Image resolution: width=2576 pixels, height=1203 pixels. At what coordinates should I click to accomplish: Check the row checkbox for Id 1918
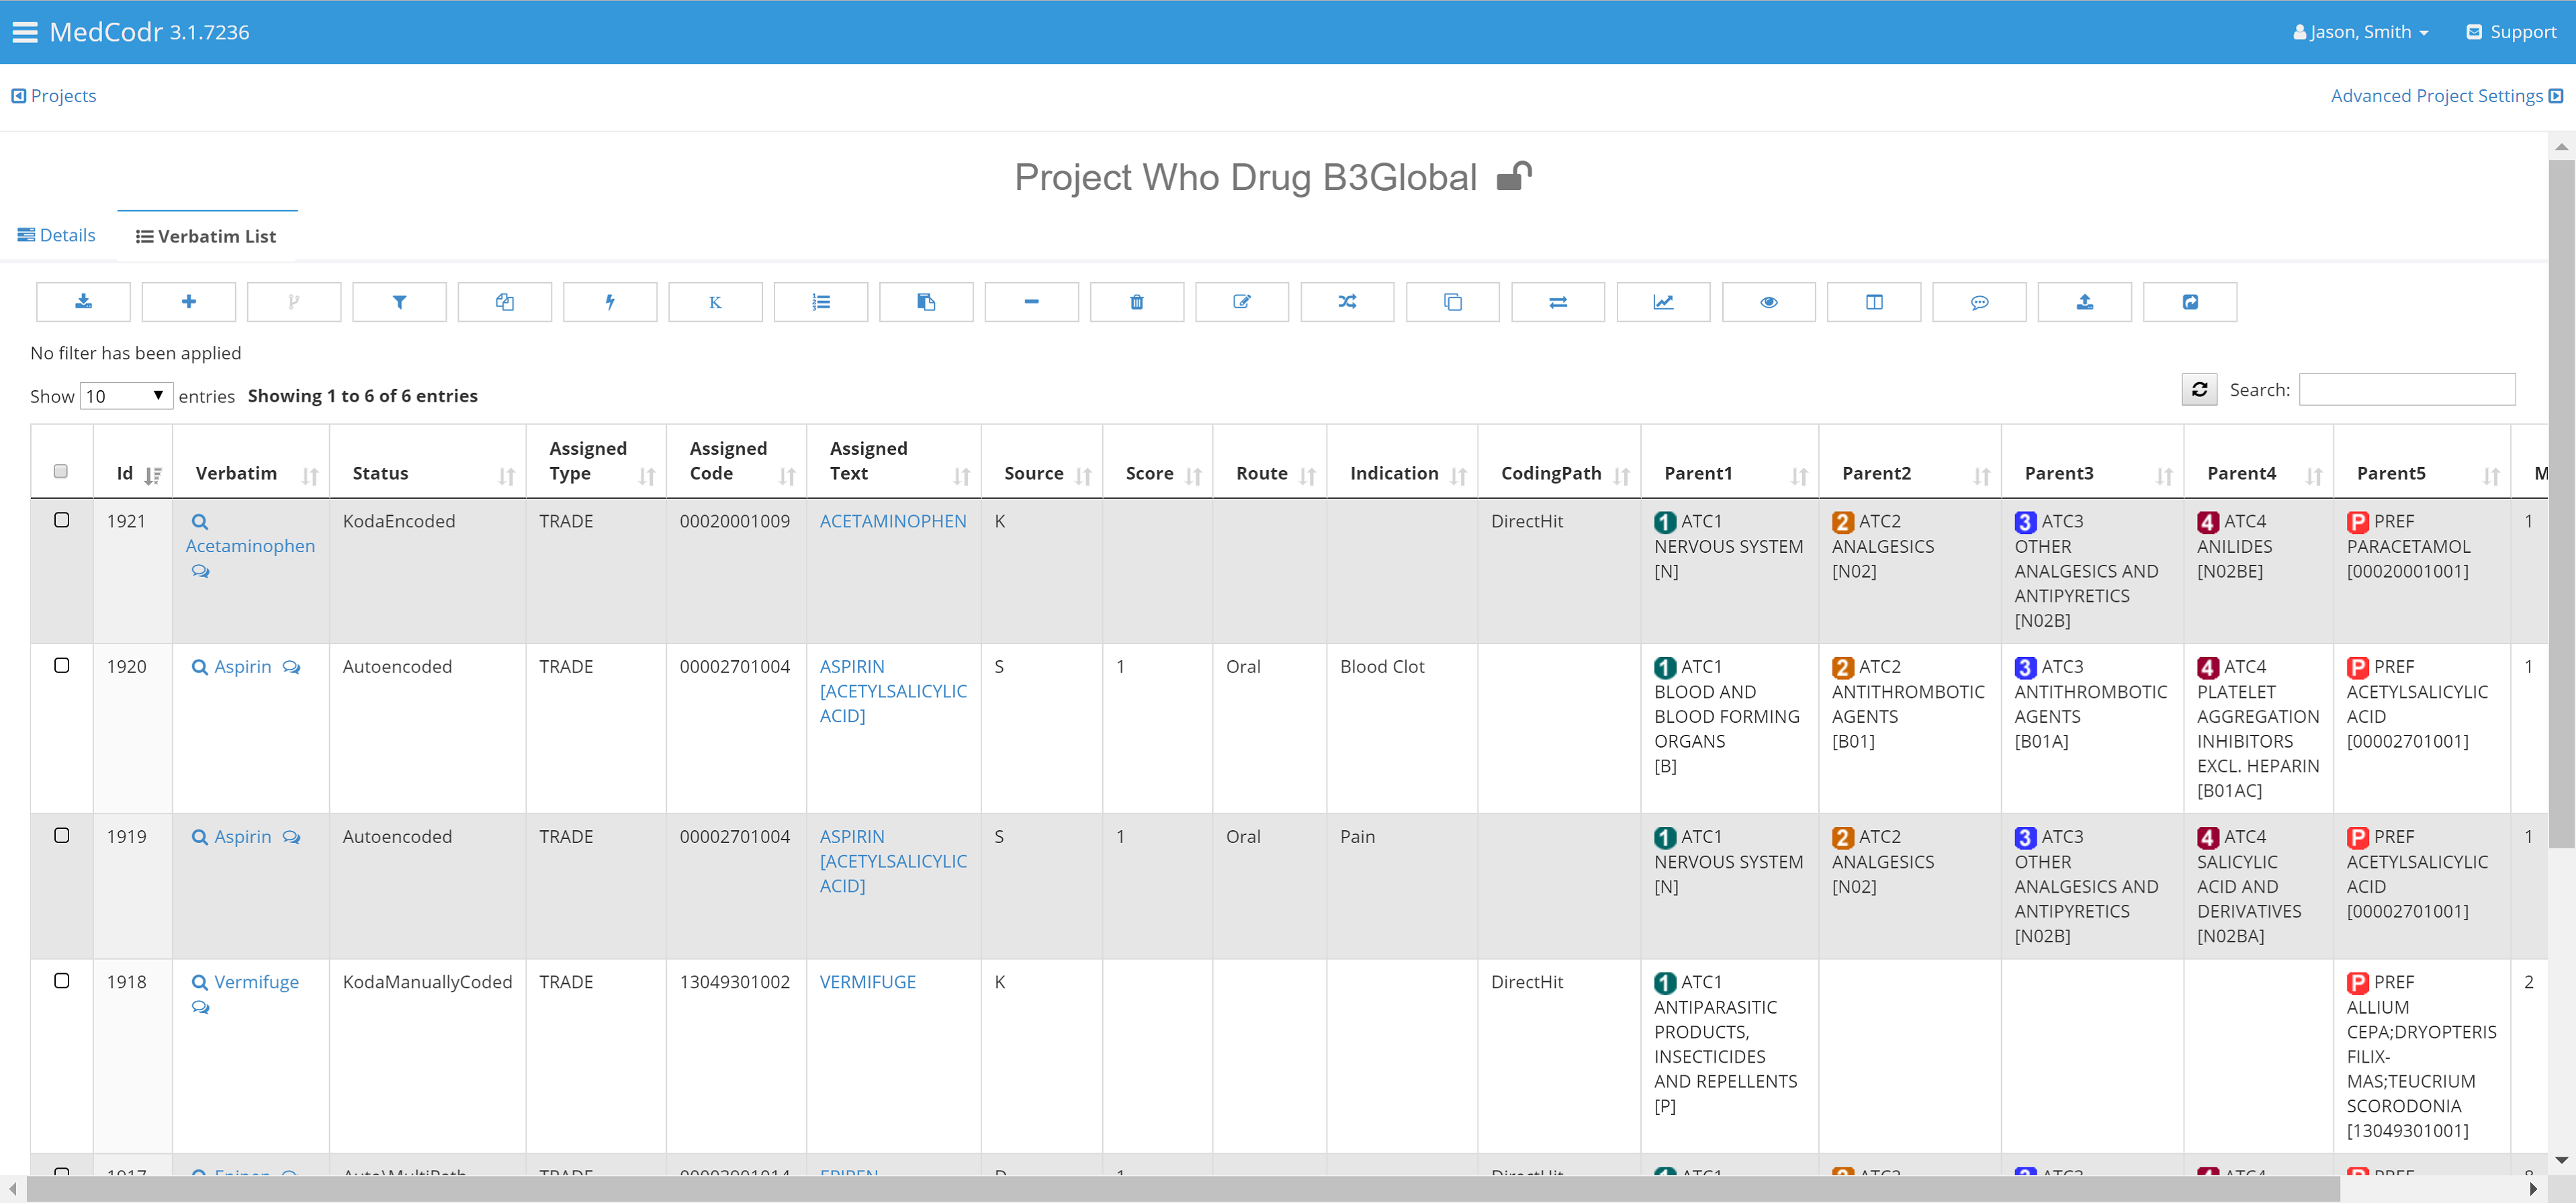tap(62, 981)
